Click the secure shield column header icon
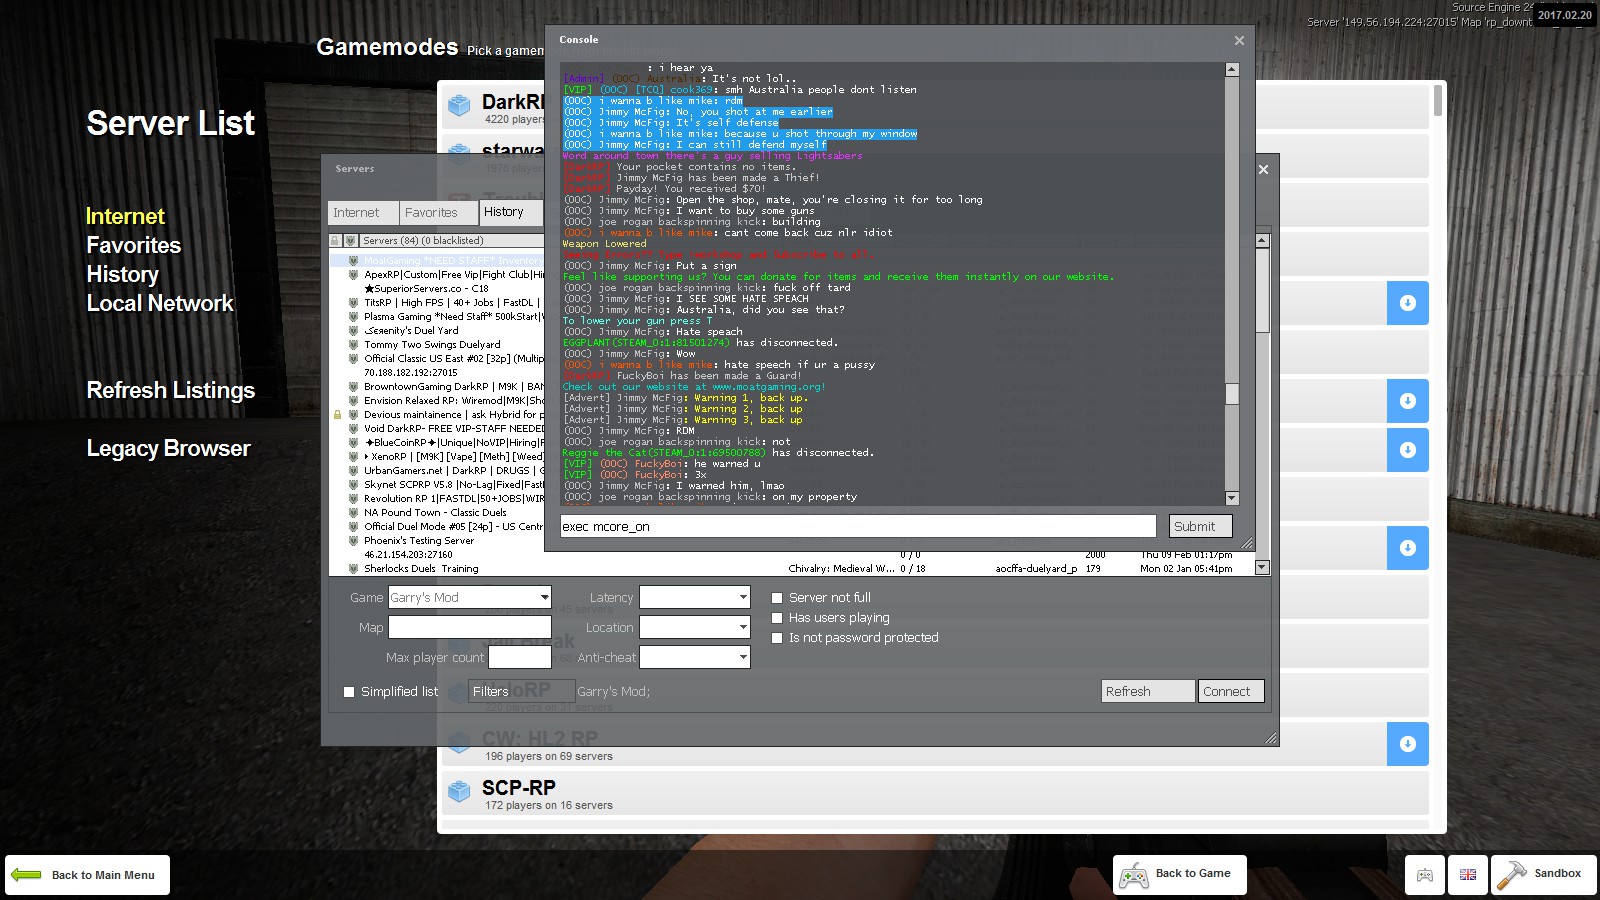The image size is (1600, 900). coord(350,241)
